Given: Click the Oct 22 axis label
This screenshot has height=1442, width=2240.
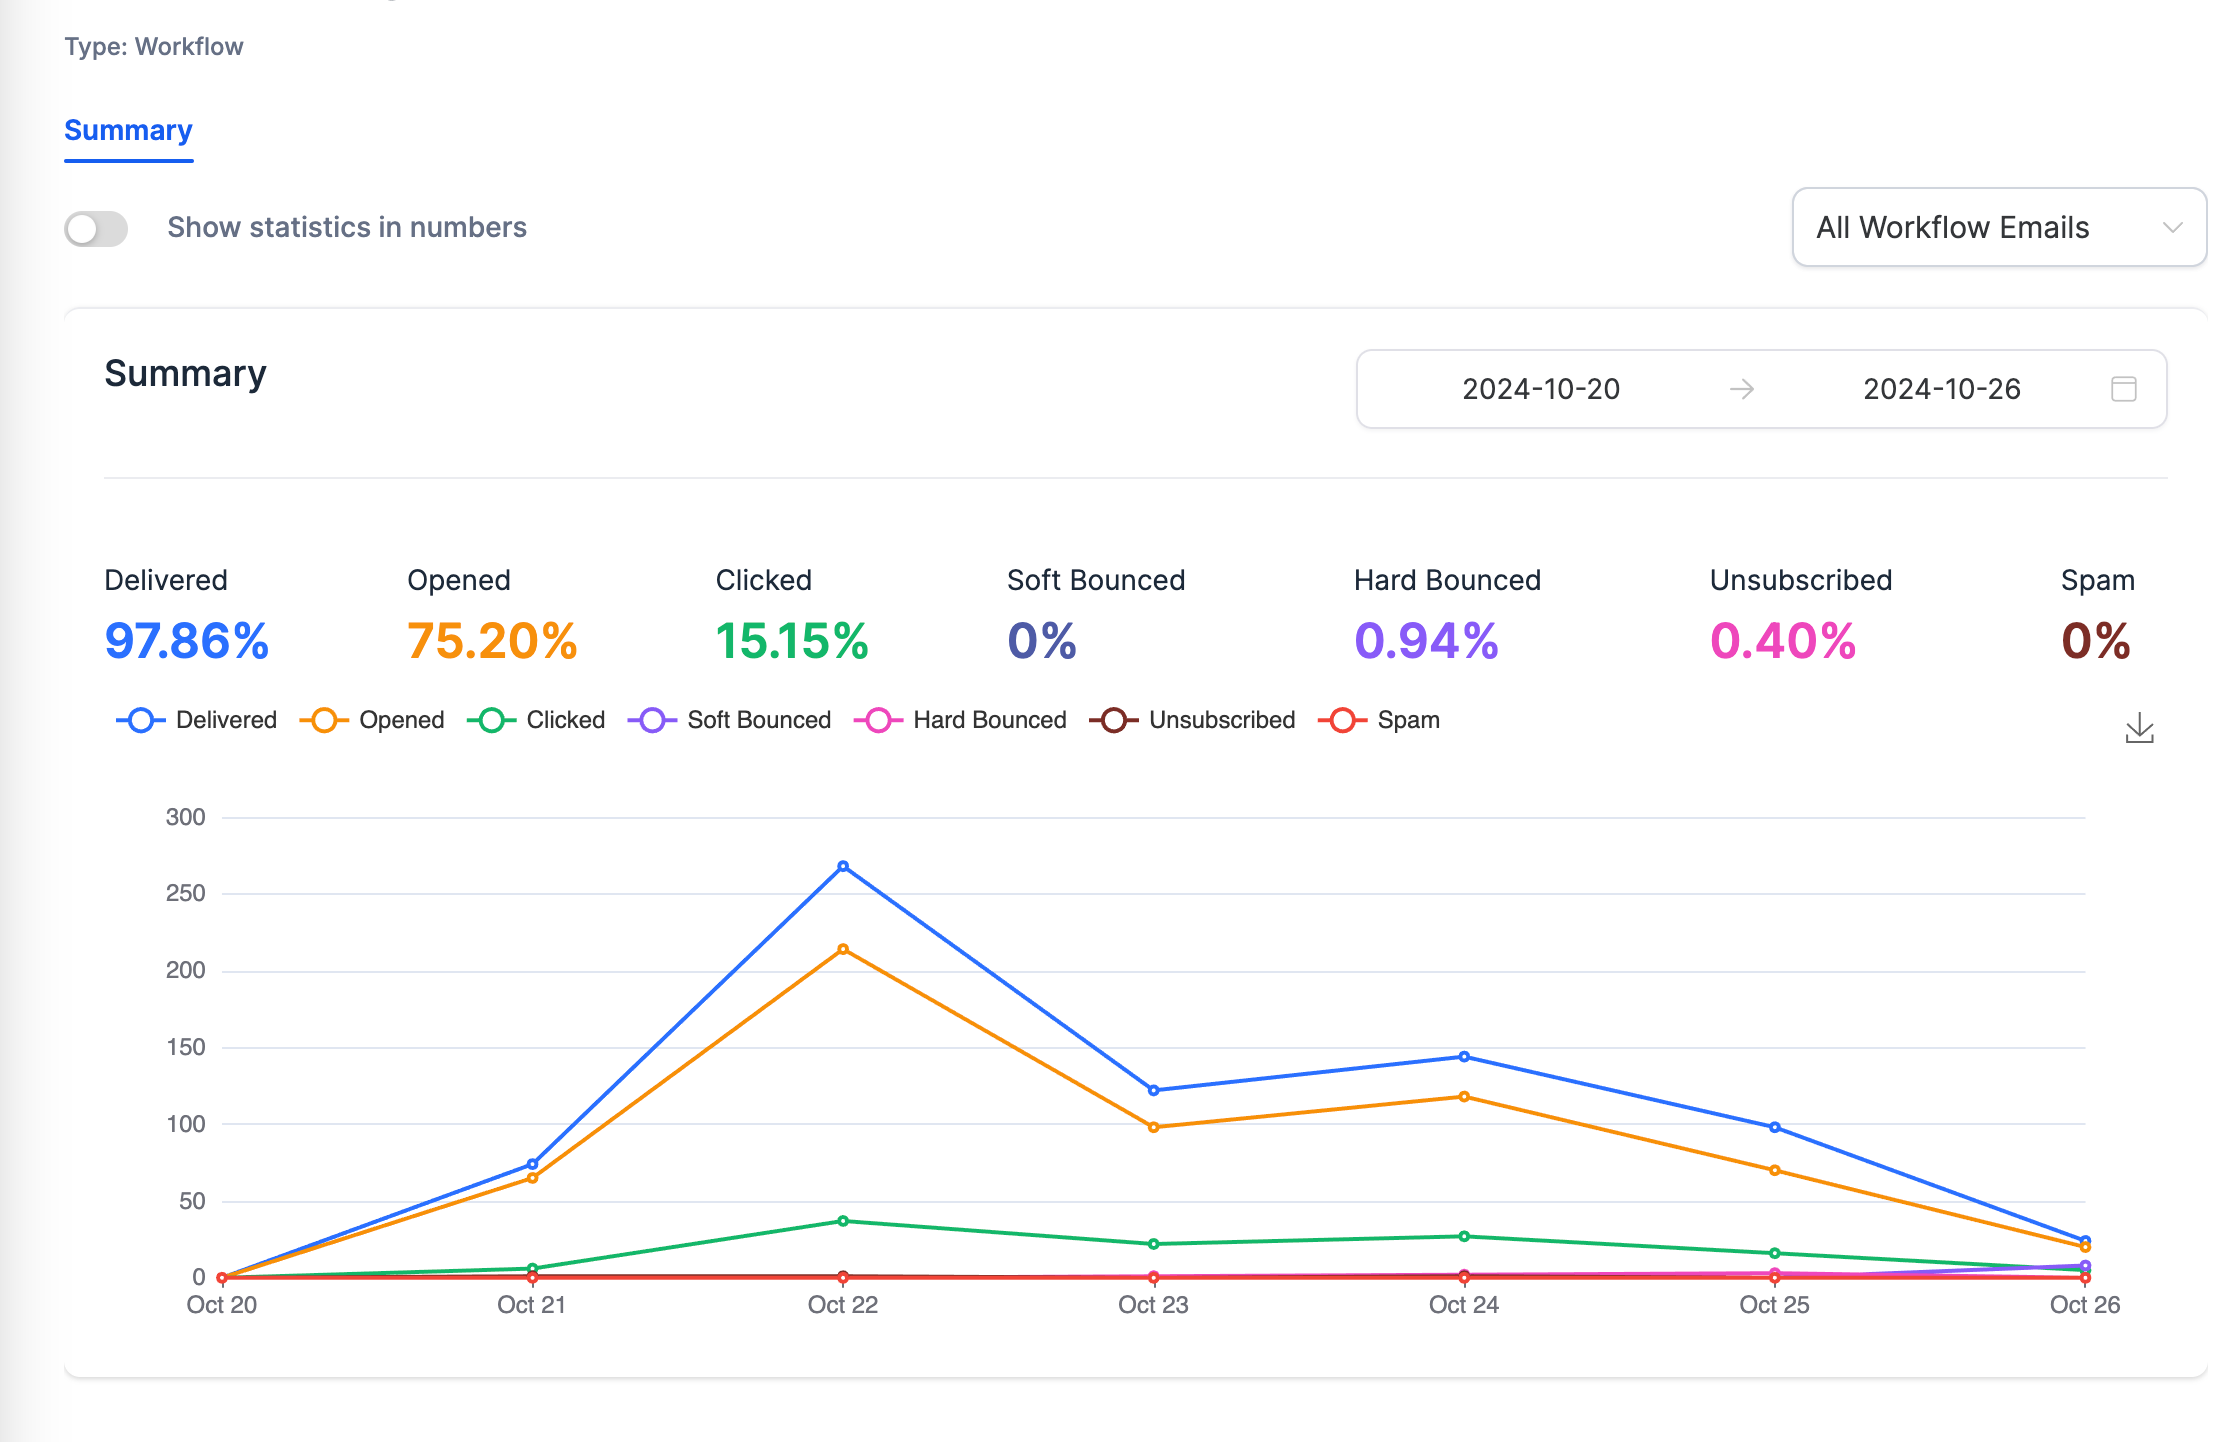Looking at the screenshot, I should 843,1305.
